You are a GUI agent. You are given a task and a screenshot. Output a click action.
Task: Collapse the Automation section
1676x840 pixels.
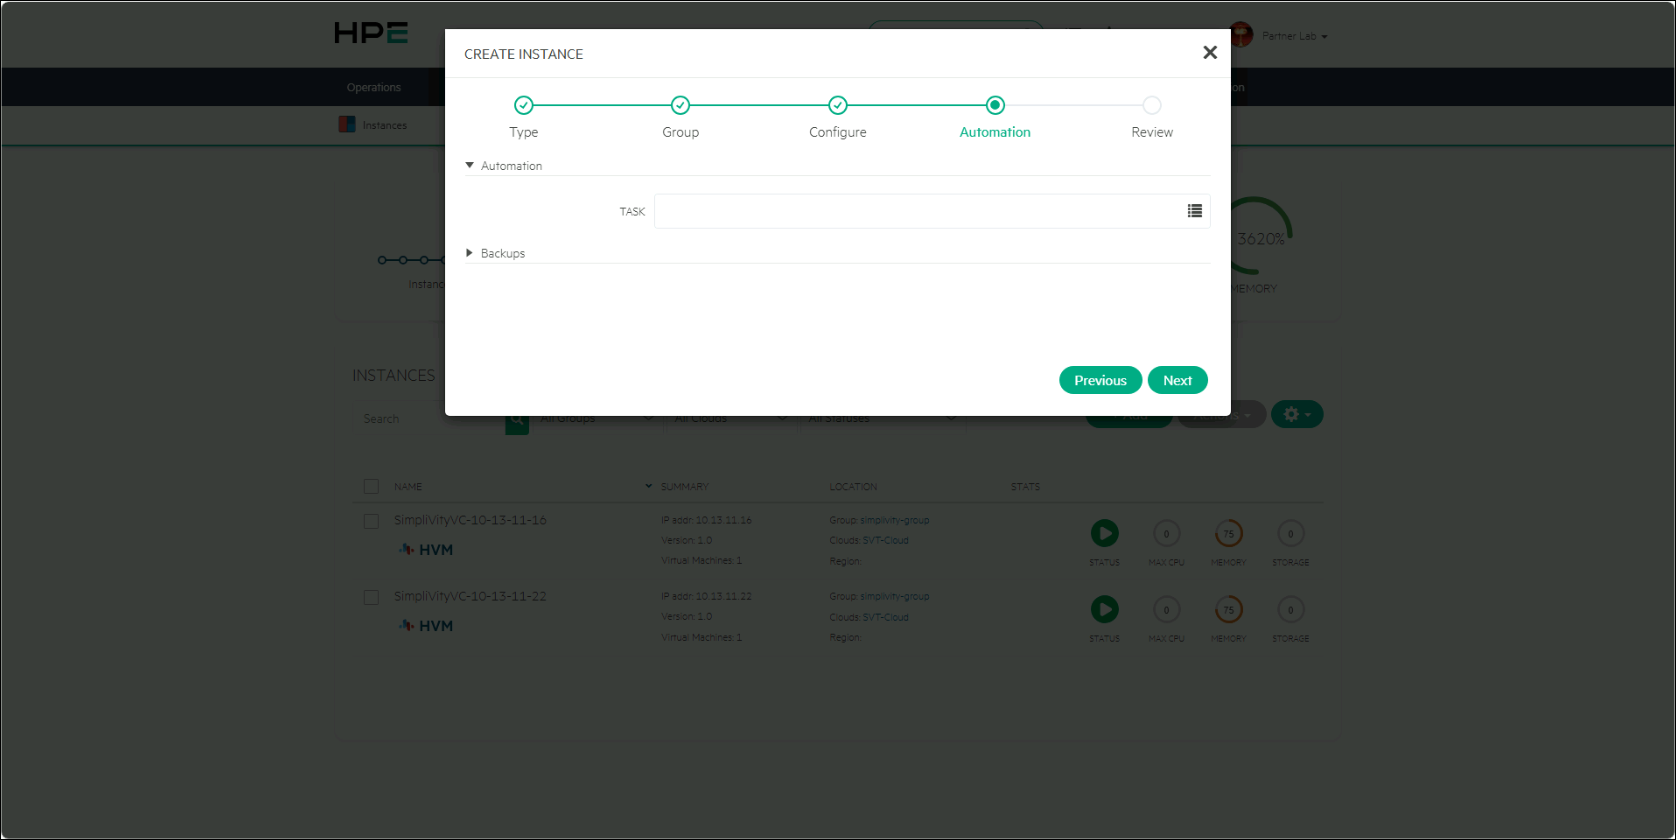504,166
